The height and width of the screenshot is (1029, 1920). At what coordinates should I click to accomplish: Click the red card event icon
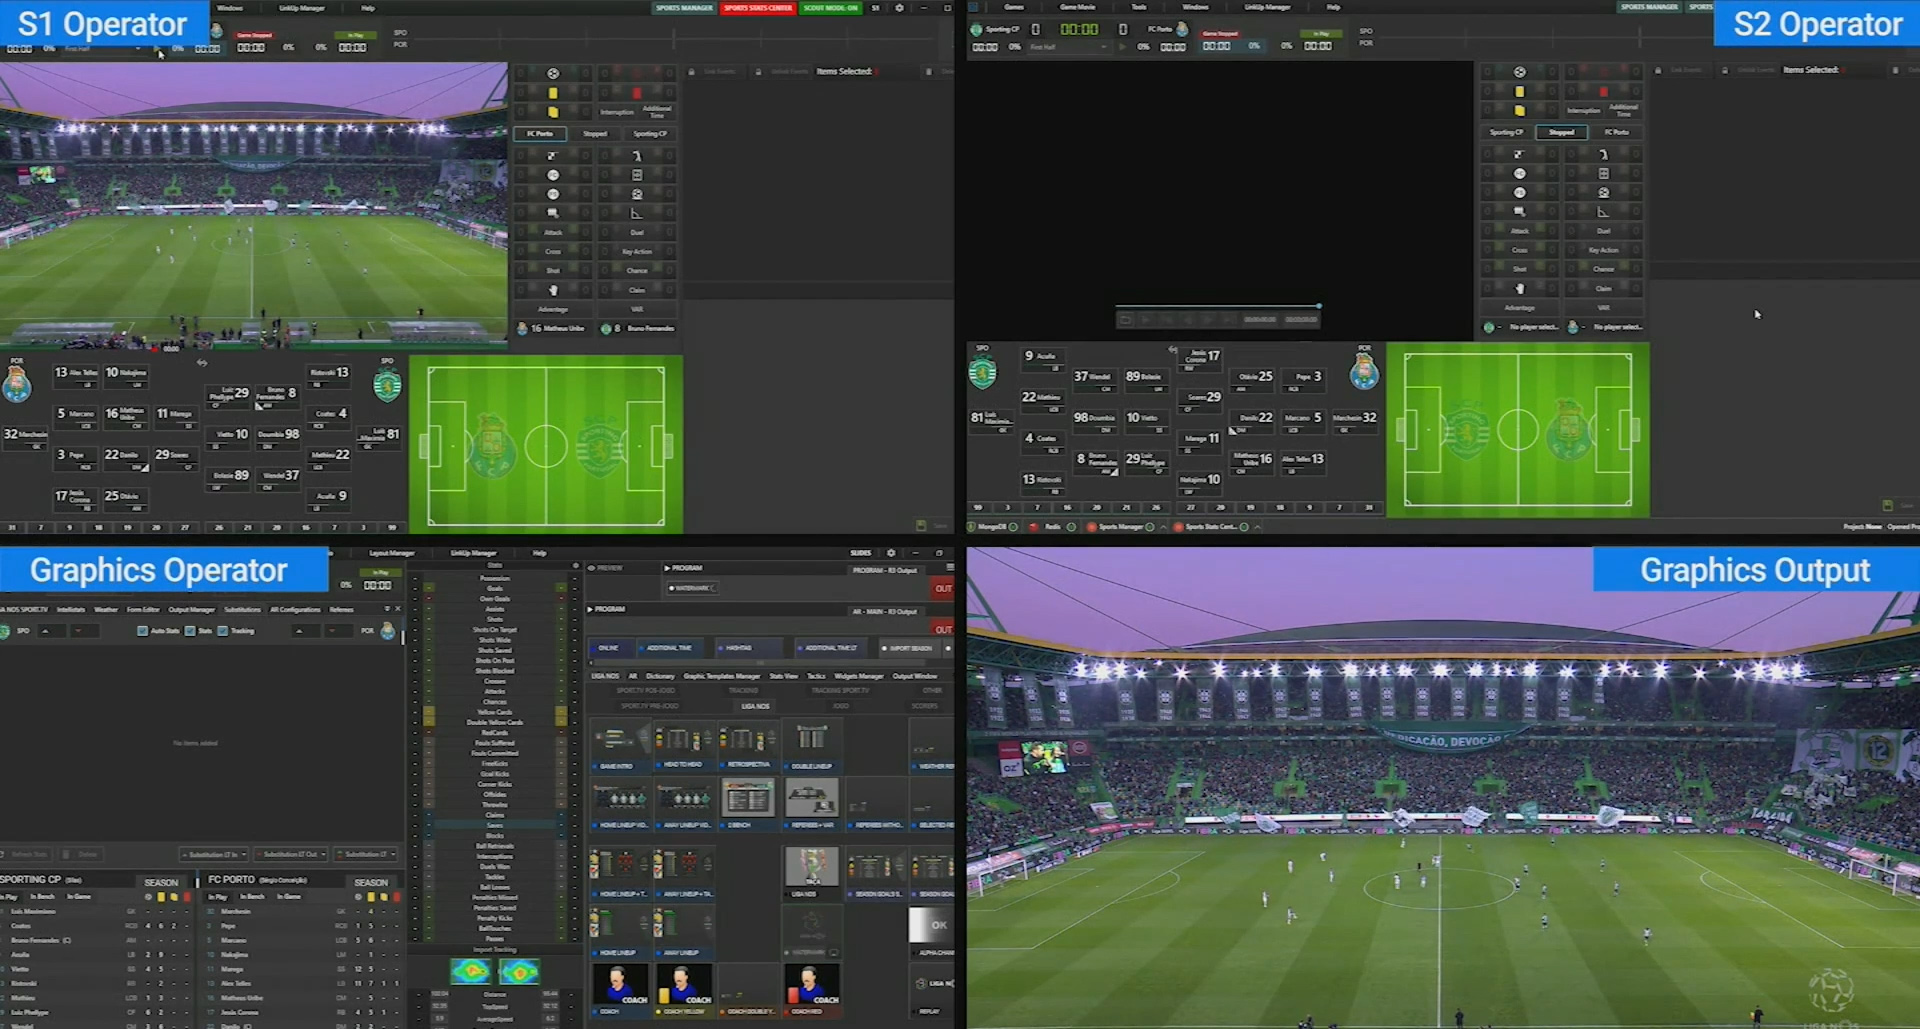tap(635, 93)
